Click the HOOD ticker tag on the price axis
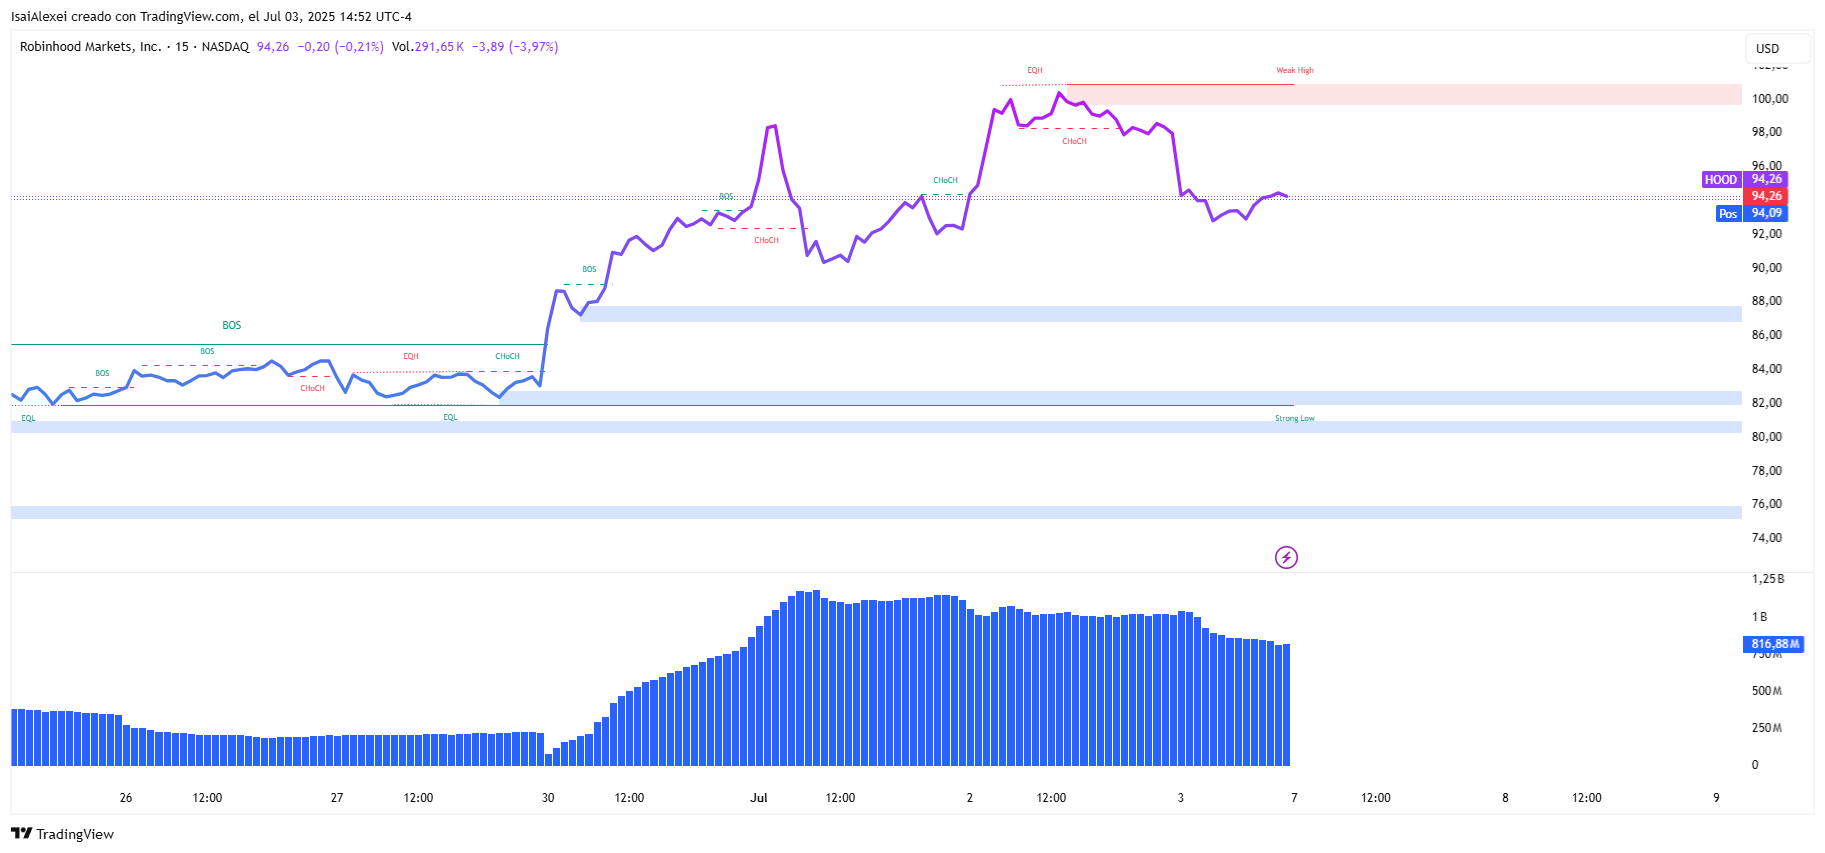 1721,180
